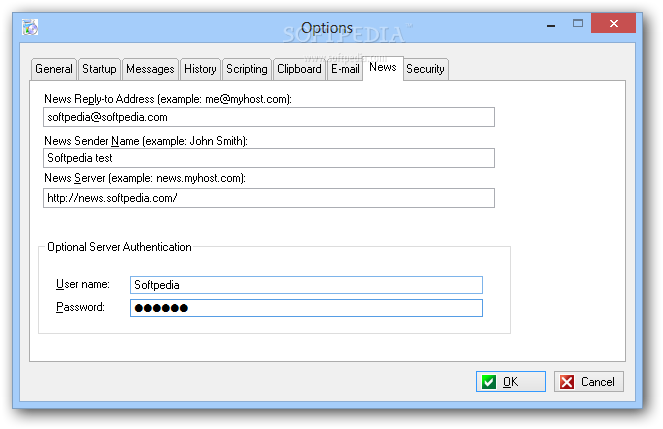Screen dimensions: 663x429
Task: Open the Clipboard tab
Action: click(x=299, y=69)
